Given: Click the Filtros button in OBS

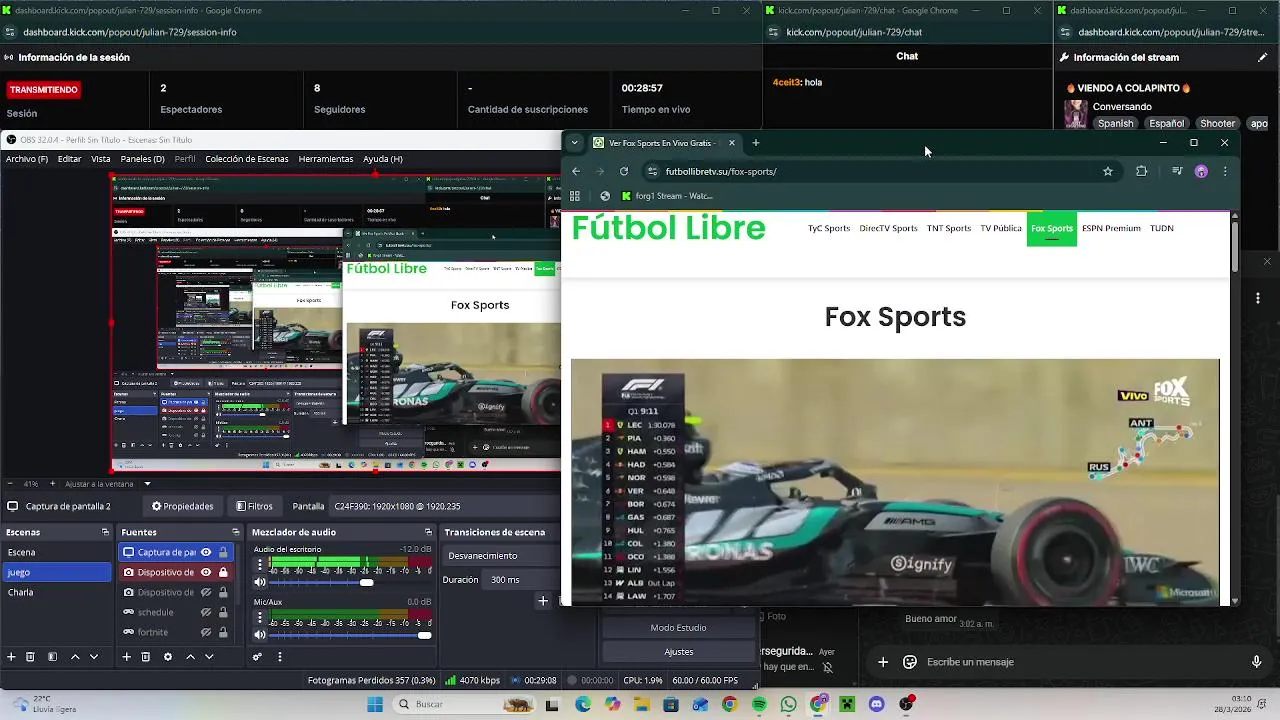Looking at the screenshot, I should (253, 506).
